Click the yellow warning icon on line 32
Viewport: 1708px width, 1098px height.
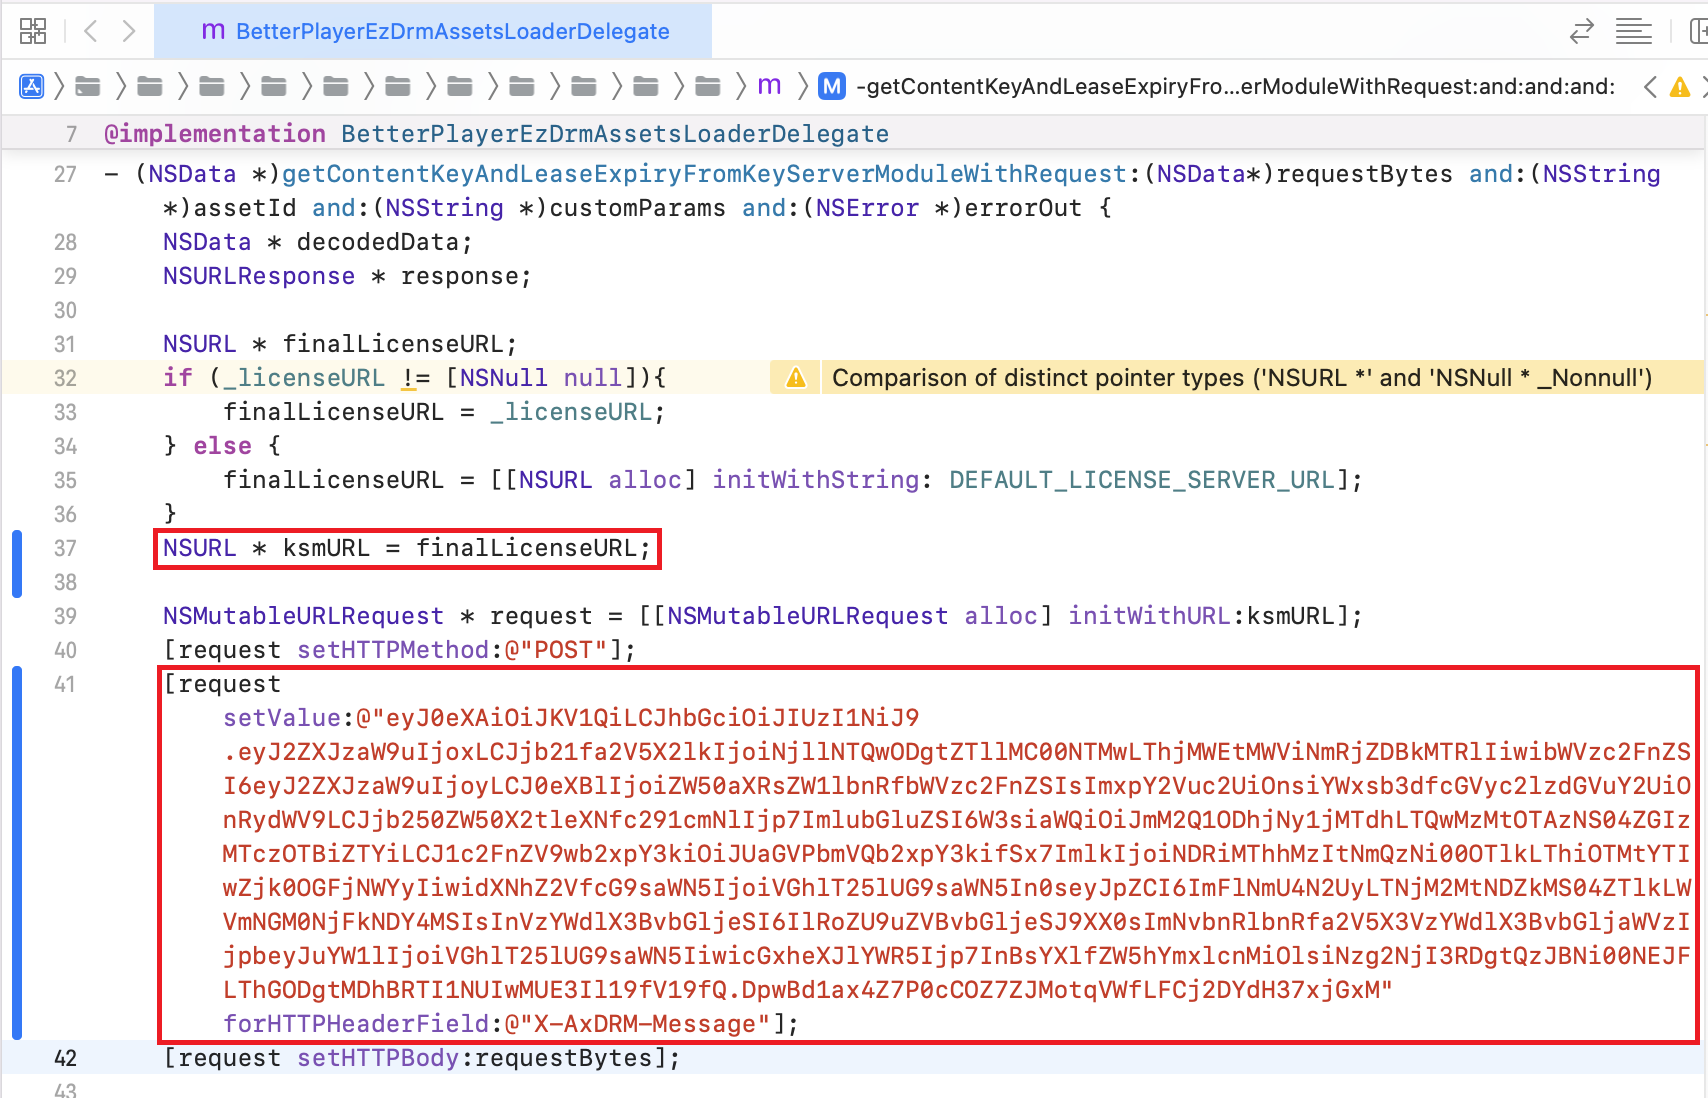pyautogui.click(x=795, y=378)
